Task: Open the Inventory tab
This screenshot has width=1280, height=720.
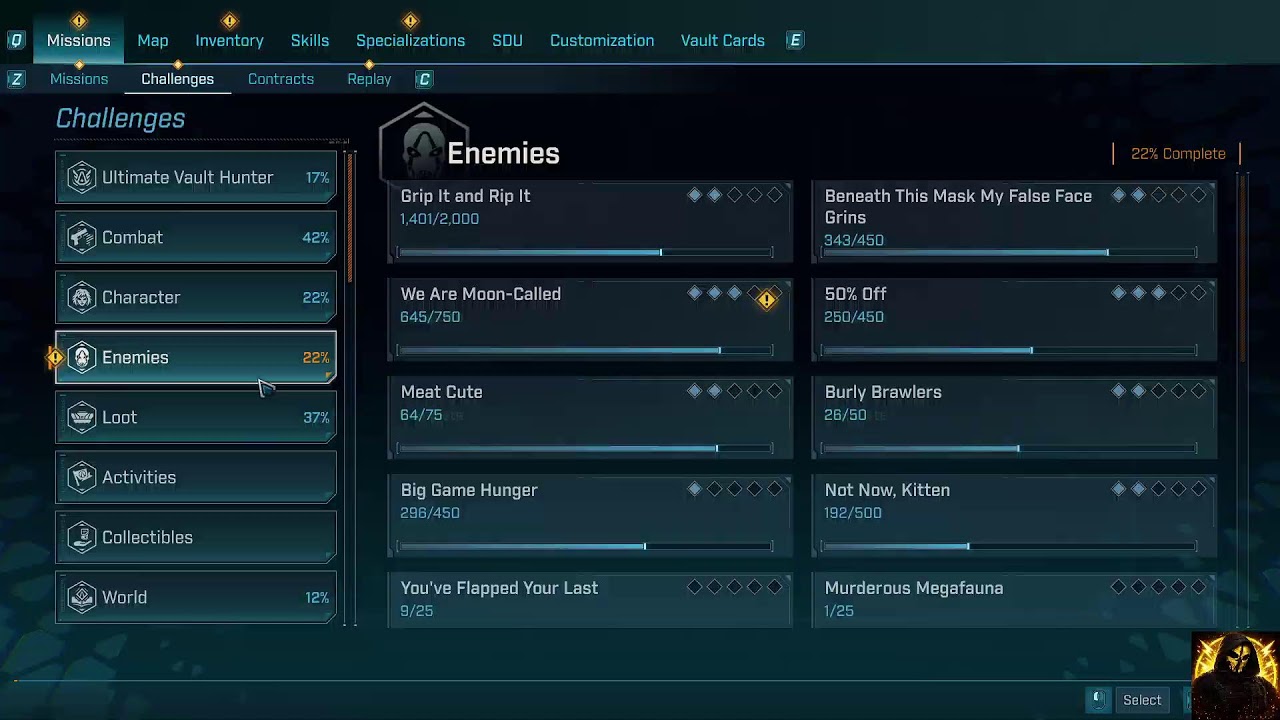Action: [230, 40]
